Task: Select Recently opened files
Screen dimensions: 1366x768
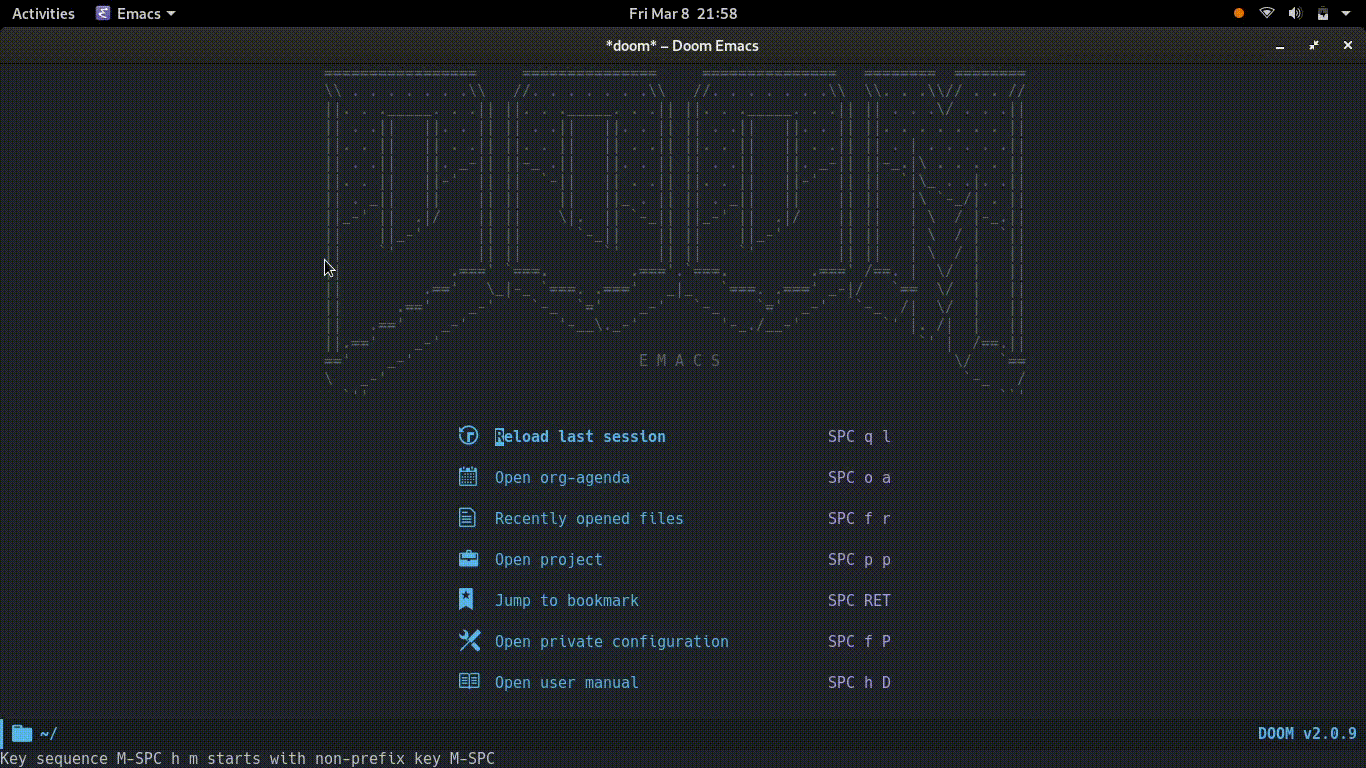Action: 589,518
